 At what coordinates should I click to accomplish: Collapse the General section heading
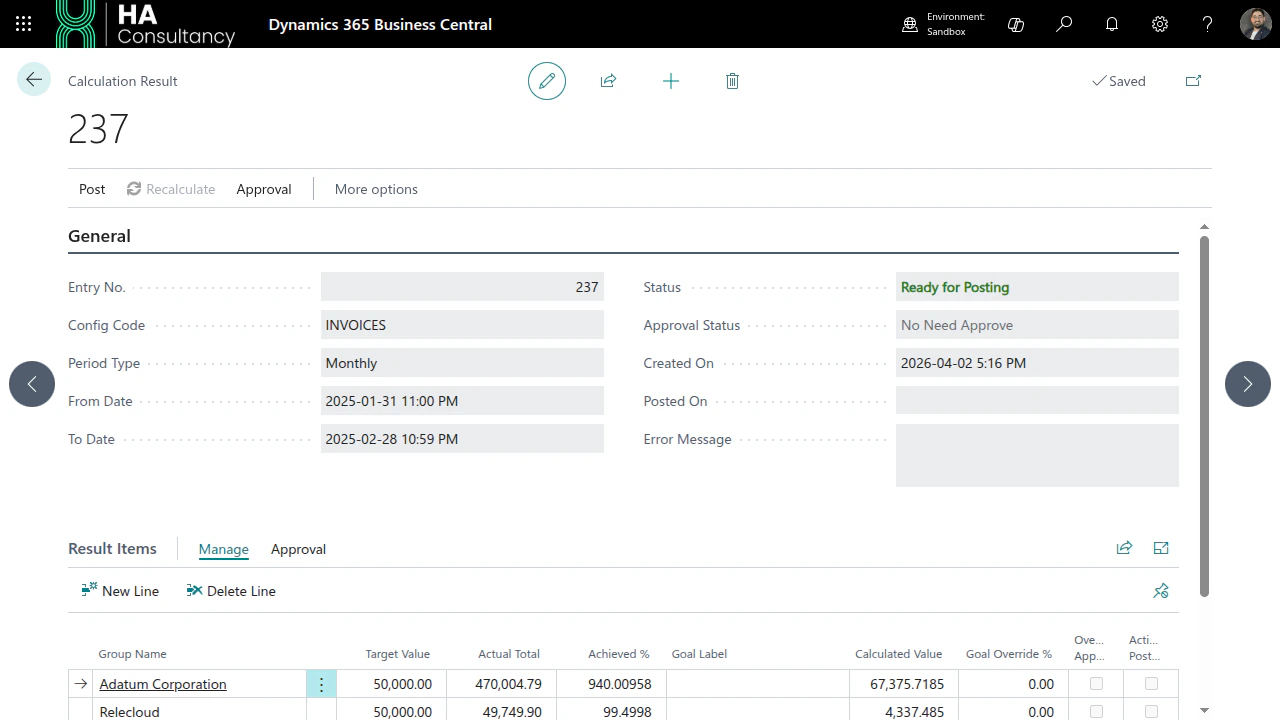(99, 236)
